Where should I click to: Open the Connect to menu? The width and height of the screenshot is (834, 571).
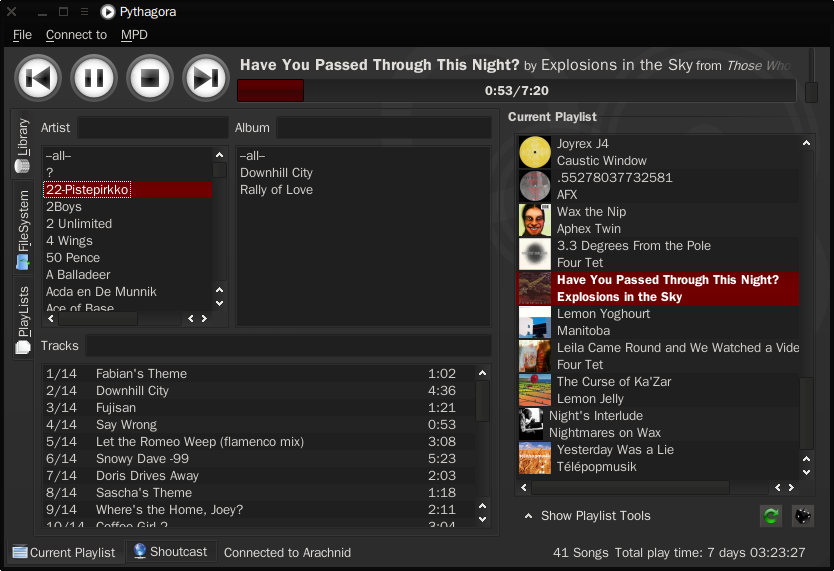pos(76,35)
